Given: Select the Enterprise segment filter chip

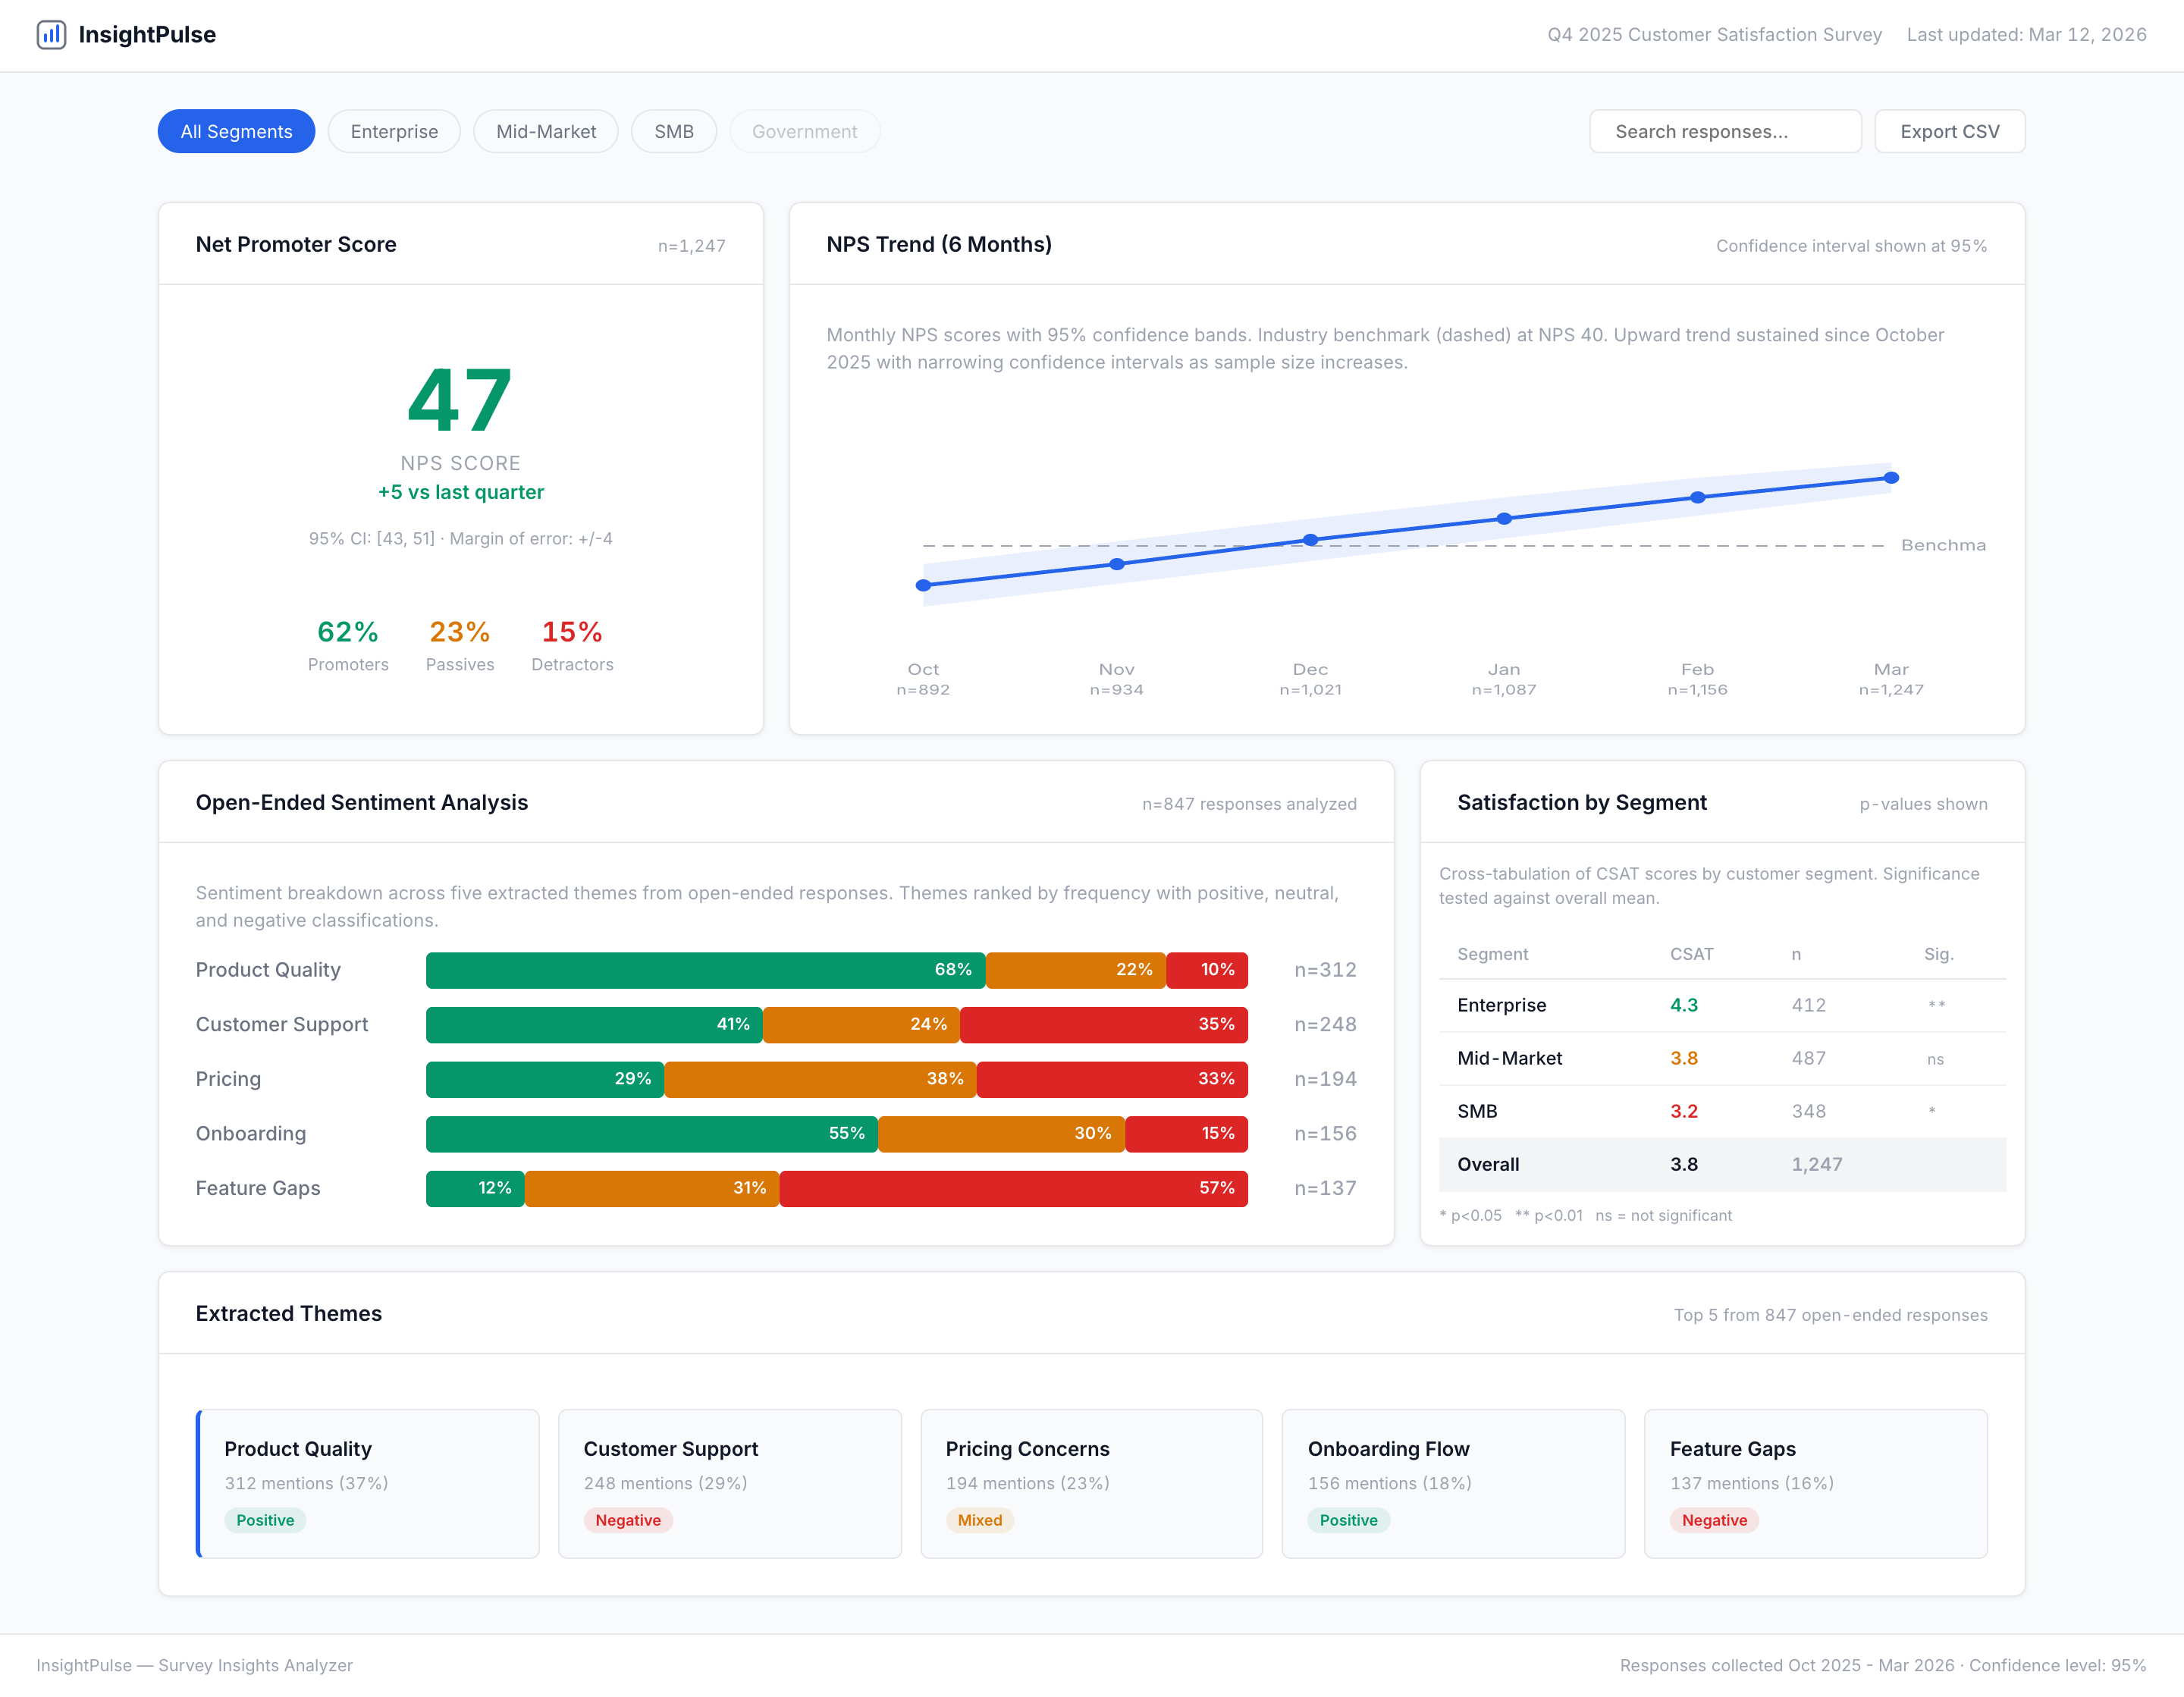Looking at the screenshot, I should pos(393,131).
